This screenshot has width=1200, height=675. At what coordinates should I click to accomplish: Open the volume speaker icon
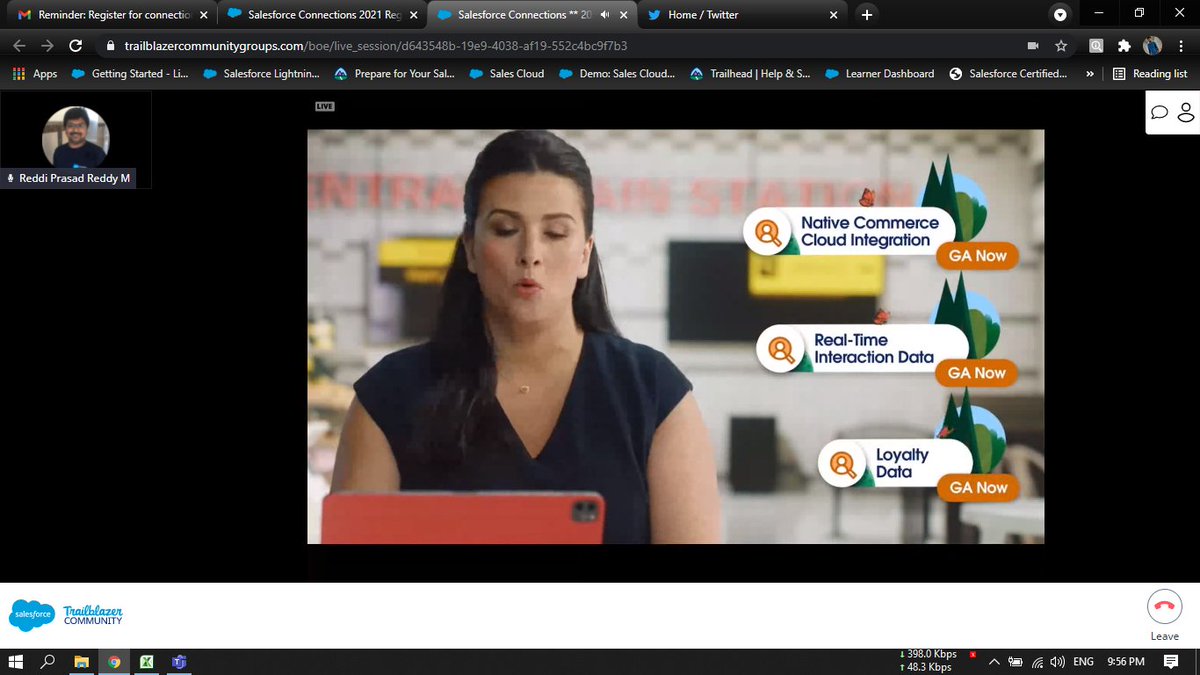1058,661
